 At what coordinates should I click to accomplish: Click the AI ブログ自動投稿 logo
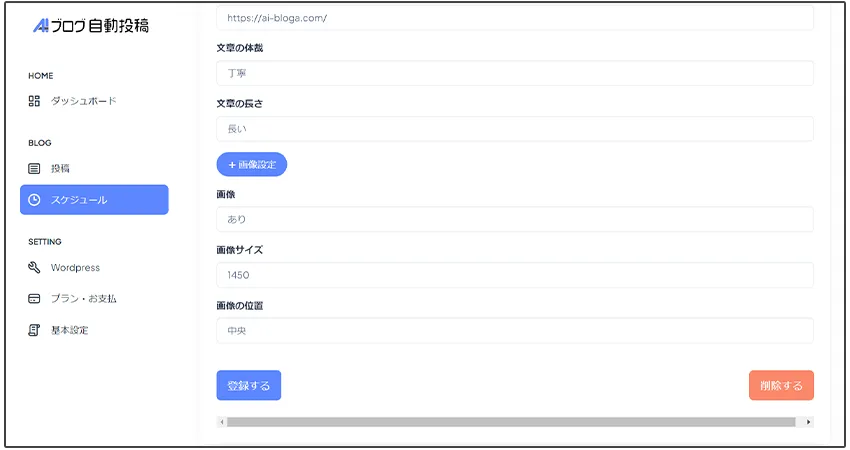91,26
